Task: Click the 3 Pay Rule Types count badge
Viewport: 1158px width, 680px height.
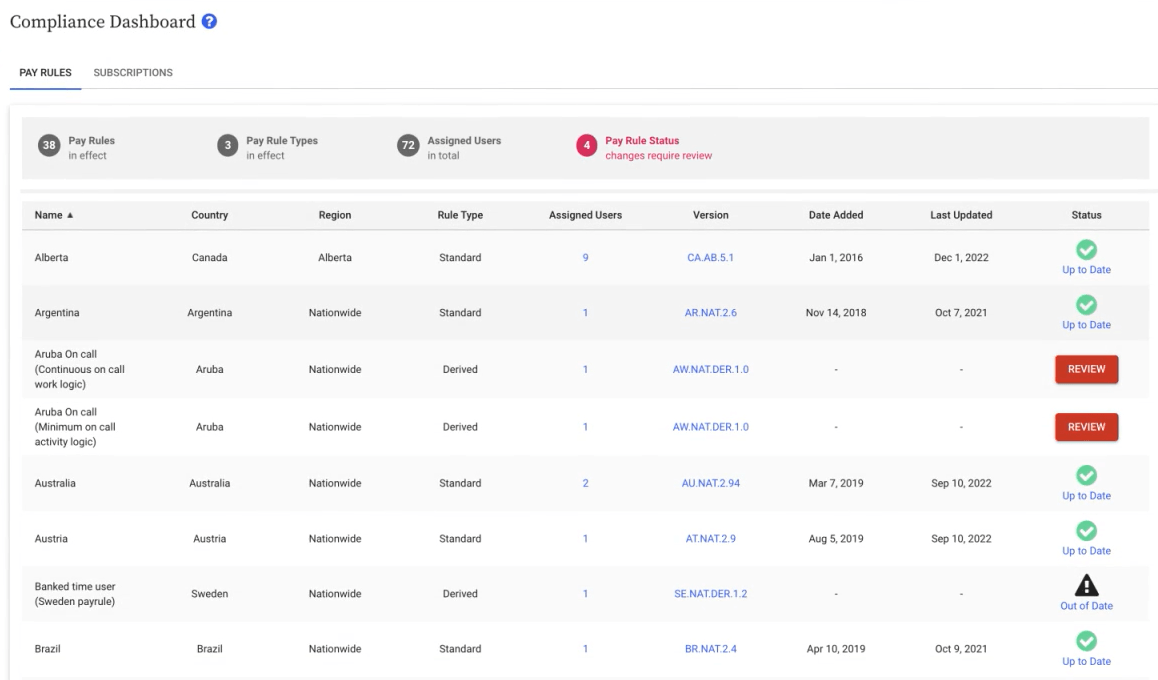Action: pos(227,145)
